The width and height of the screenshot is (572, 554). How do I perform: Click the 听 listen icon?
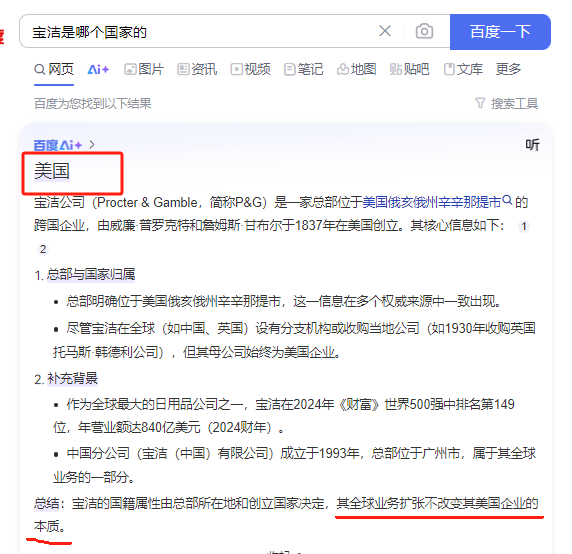point(532,145)
